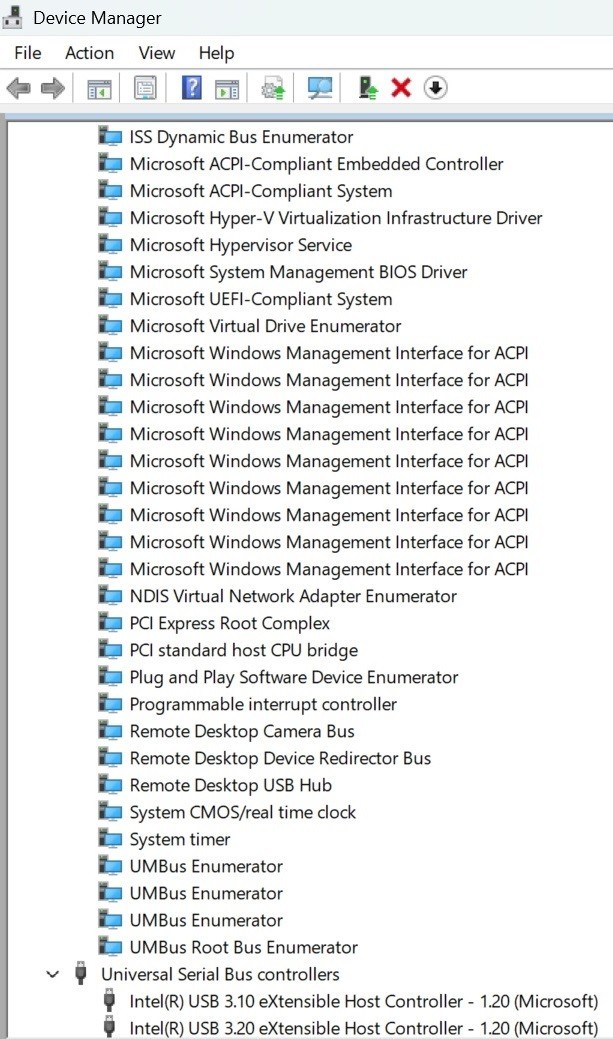Collapse Universal Serial Bus controllers chevron

coord(53,974)
